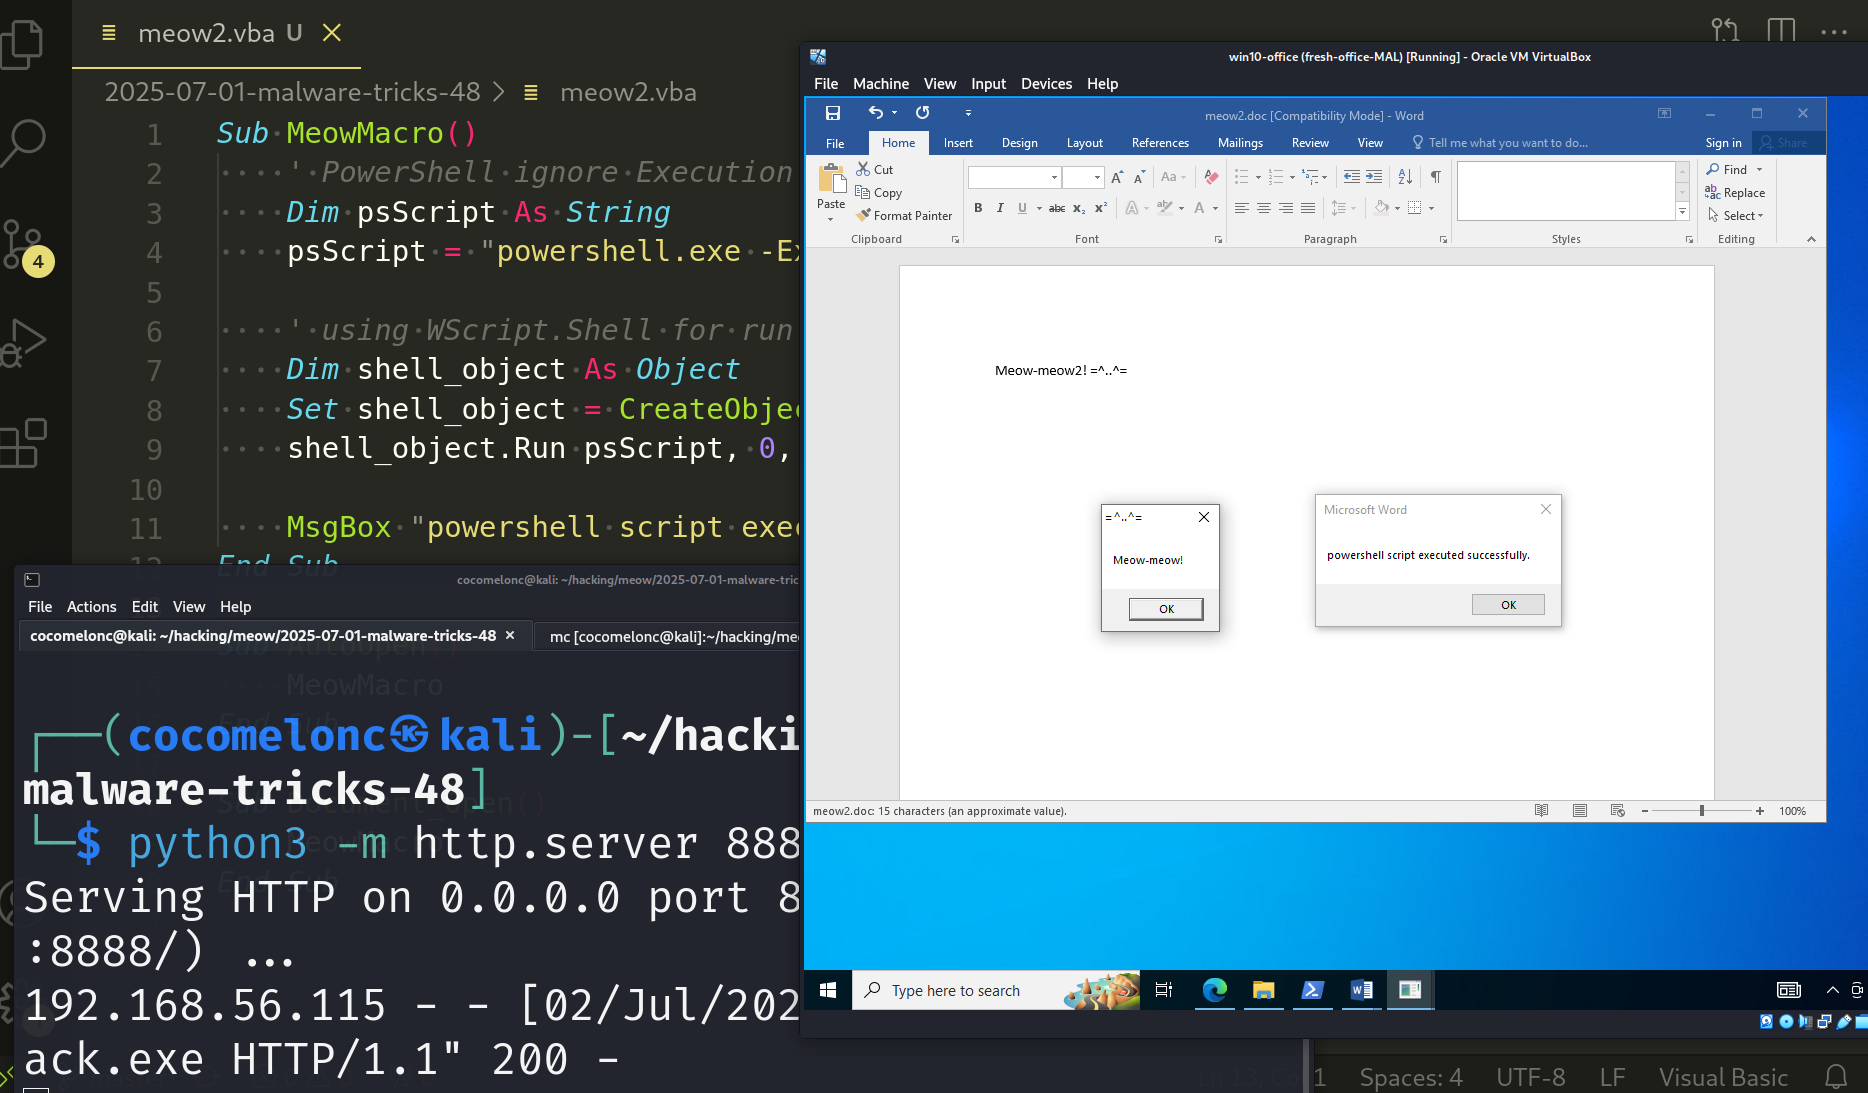This screenshot has height=1093, width=1868.
Task: Center the paragraph text in Word
Action: (x=1264, y=208)
